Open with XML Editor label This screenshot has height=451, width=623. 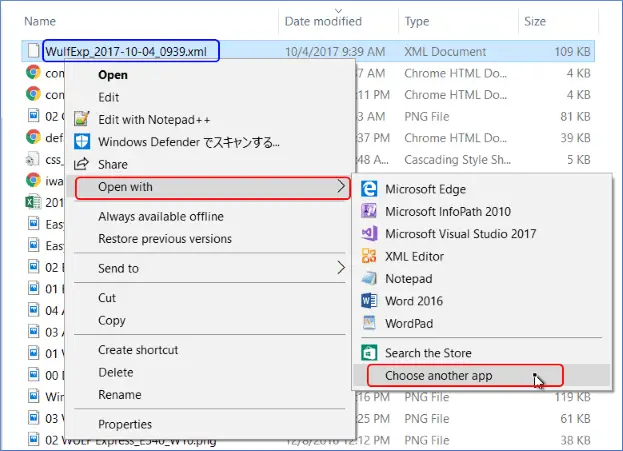[x=414, y=256]
